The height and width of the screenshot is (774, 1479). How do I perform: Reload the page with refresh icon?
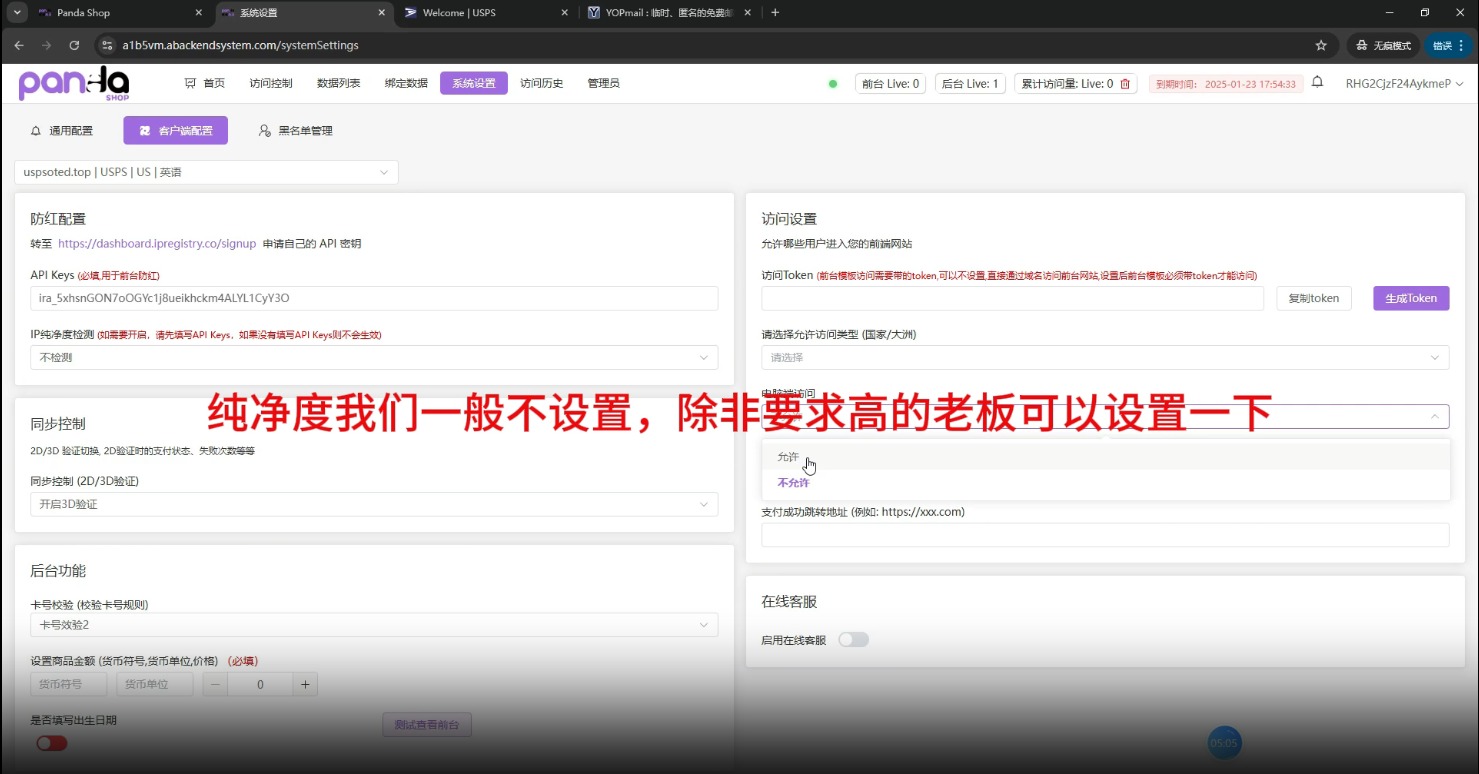74,45
